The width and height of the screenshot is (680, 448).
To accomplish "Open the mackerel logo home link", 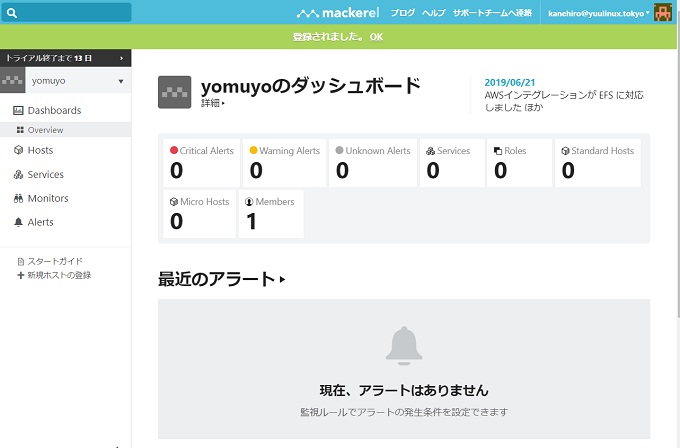I will click(338, 13).
